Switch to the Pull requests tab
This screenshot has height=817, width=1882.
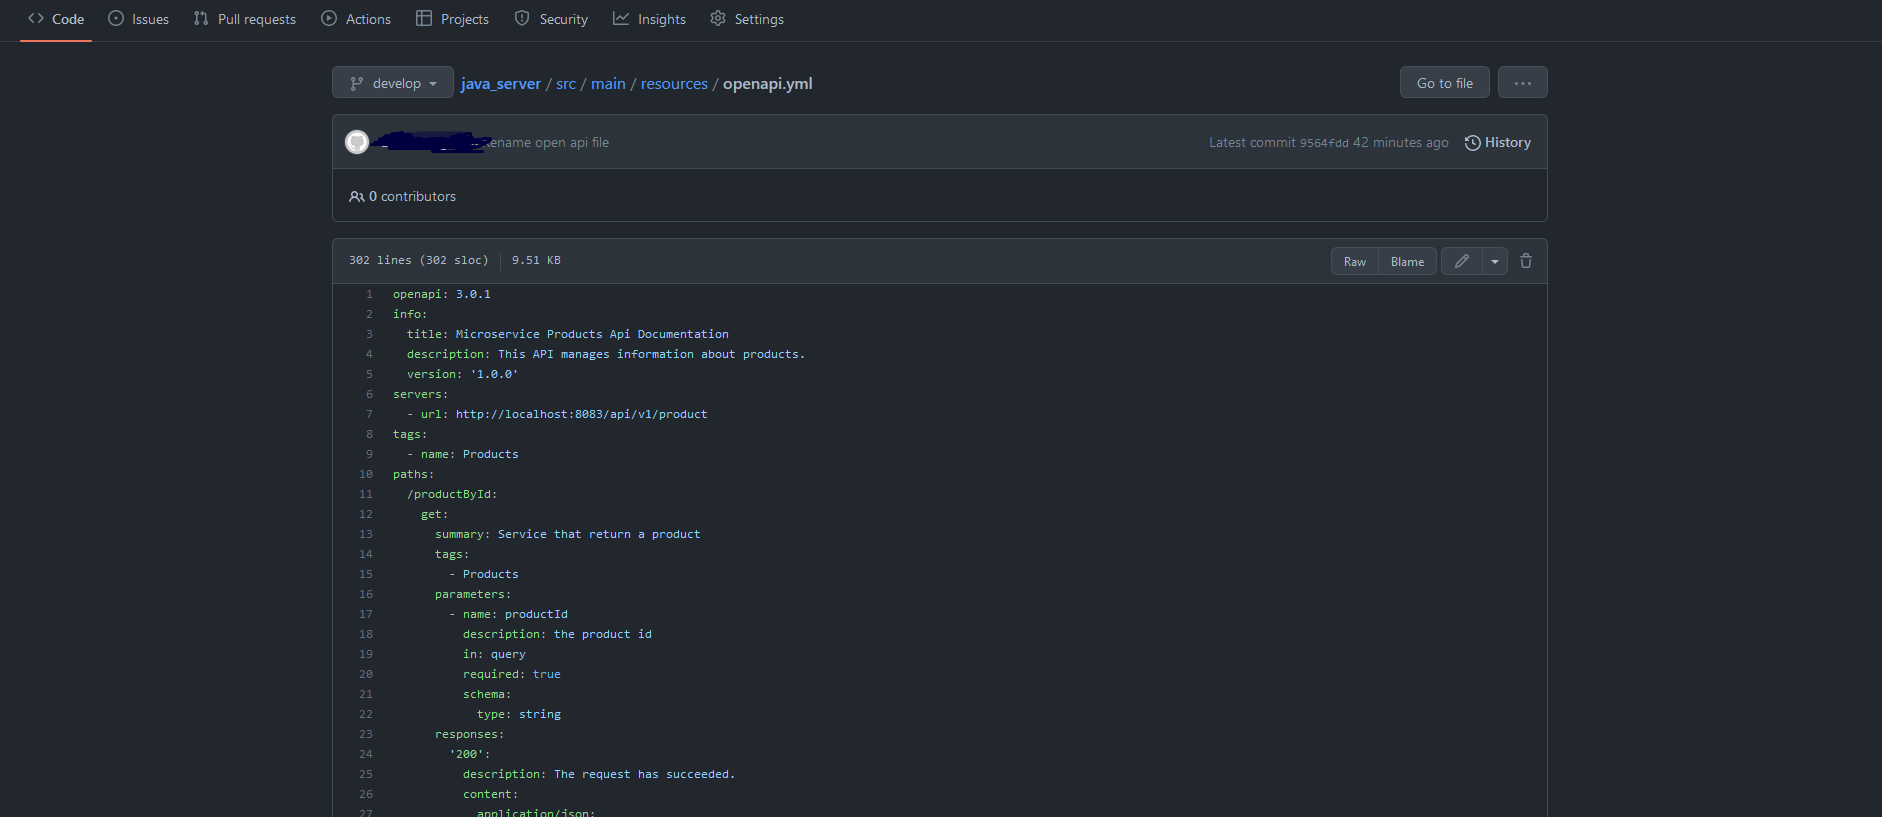pyautogui.click(x=244, y=18)
